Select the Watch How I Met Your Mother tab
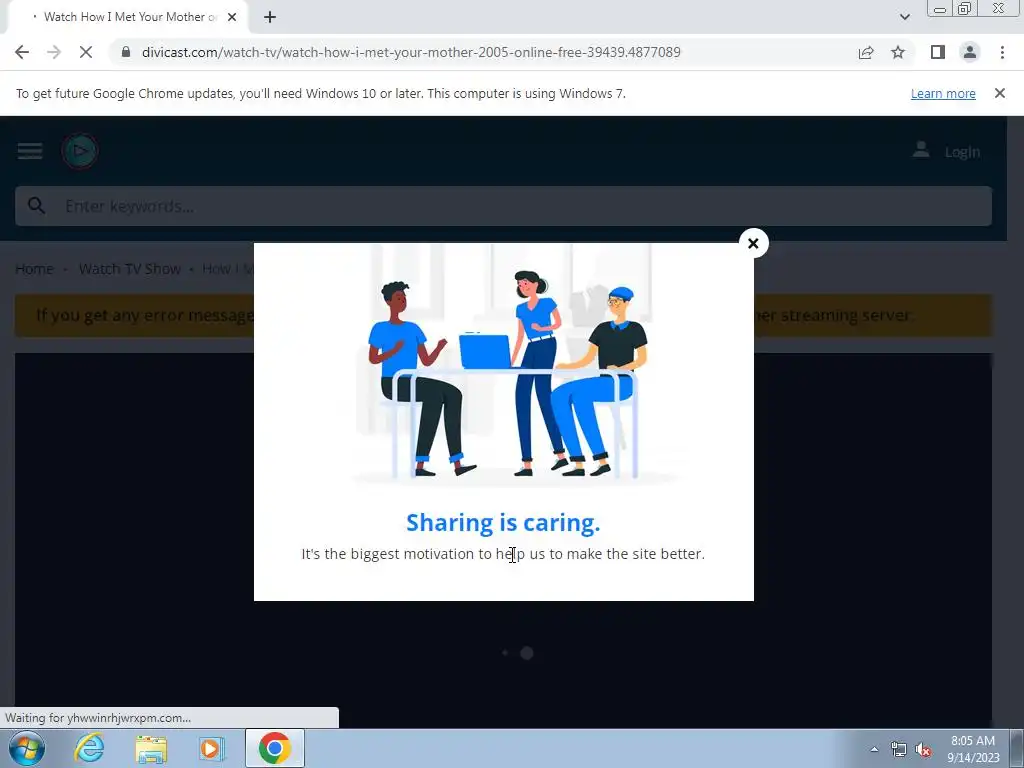 pyautogui.click(x=127, y=17)
